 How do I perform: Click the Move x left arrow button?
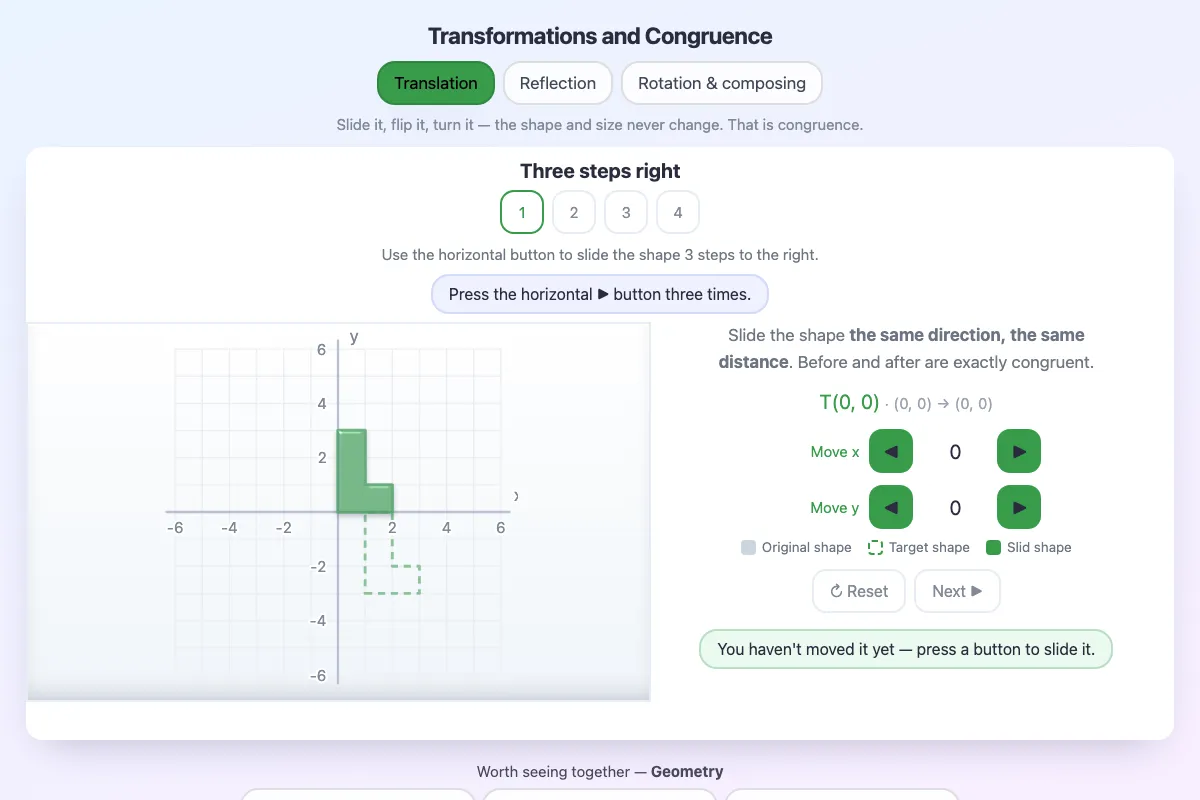tap(891, 451)
